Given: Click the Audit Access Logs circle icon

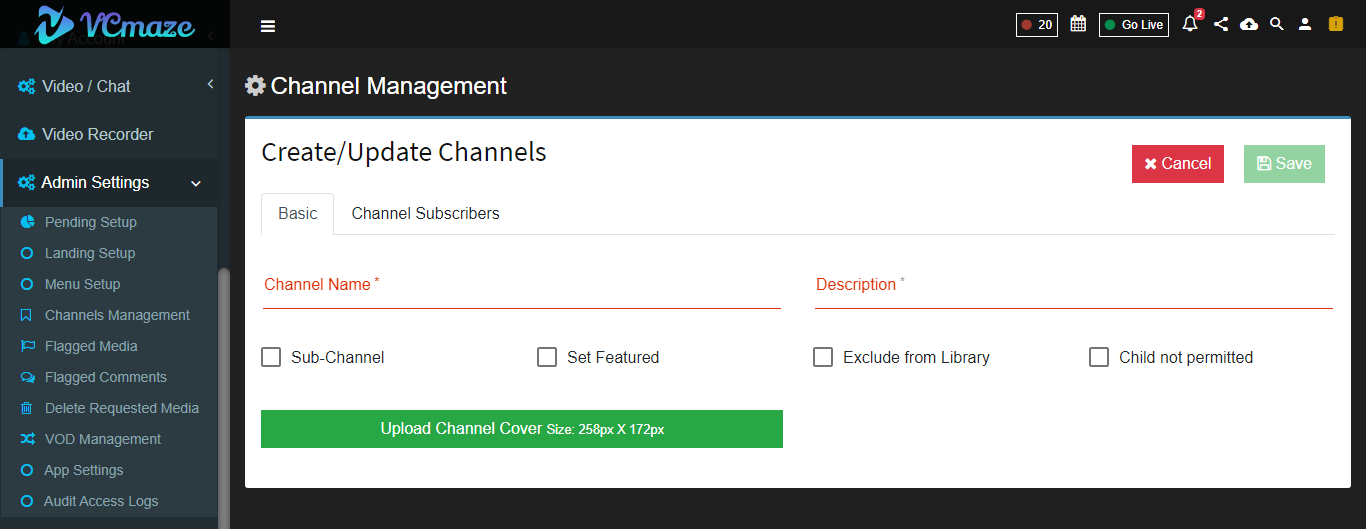Looking at the screenshot, I should coord(27,501).
